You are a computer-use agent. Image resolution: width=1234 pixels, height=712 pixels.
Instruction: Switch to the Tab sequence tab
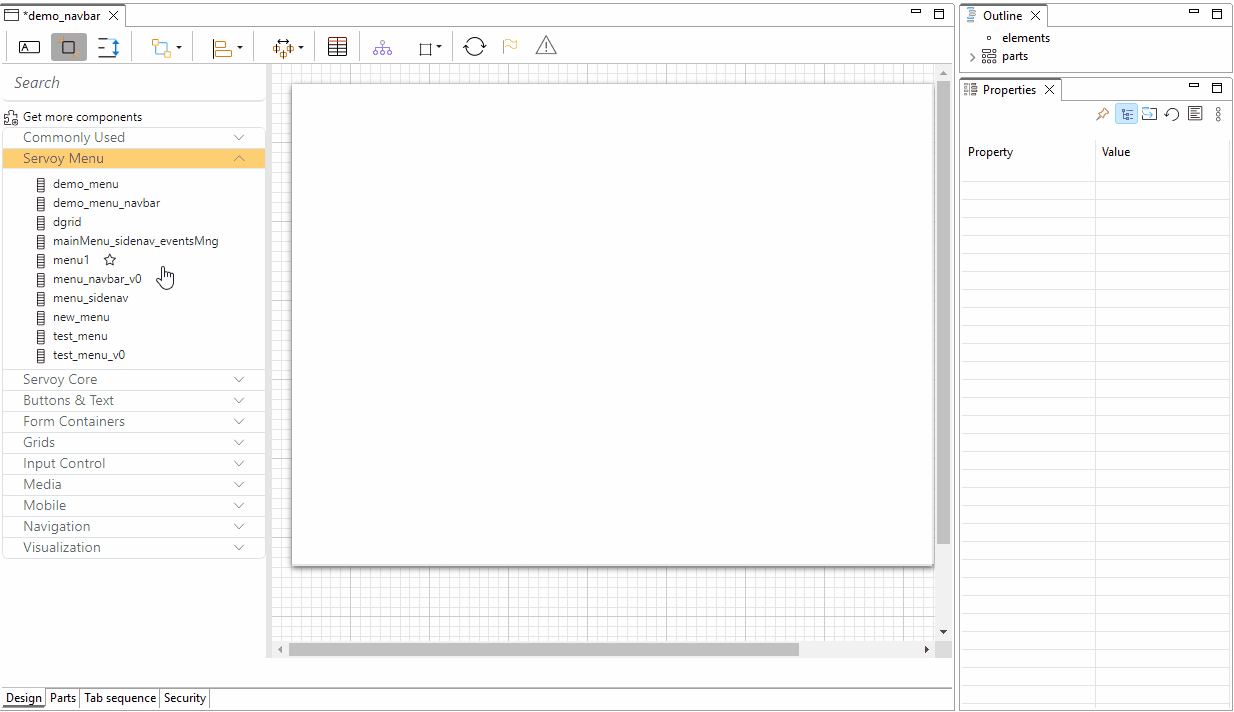(x=120, y=698)
